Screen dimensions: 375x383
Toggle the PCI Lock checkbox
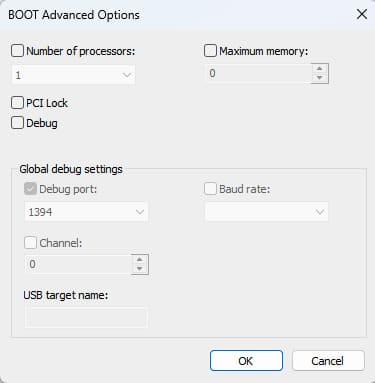point(17,103)
